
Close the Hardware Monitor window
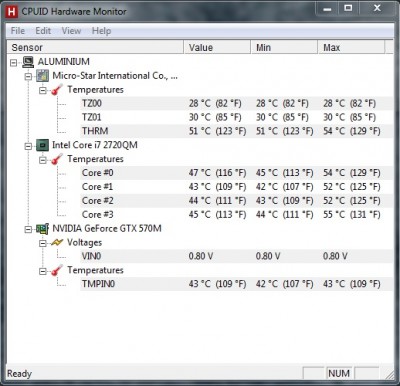click(x=377, y=9)
